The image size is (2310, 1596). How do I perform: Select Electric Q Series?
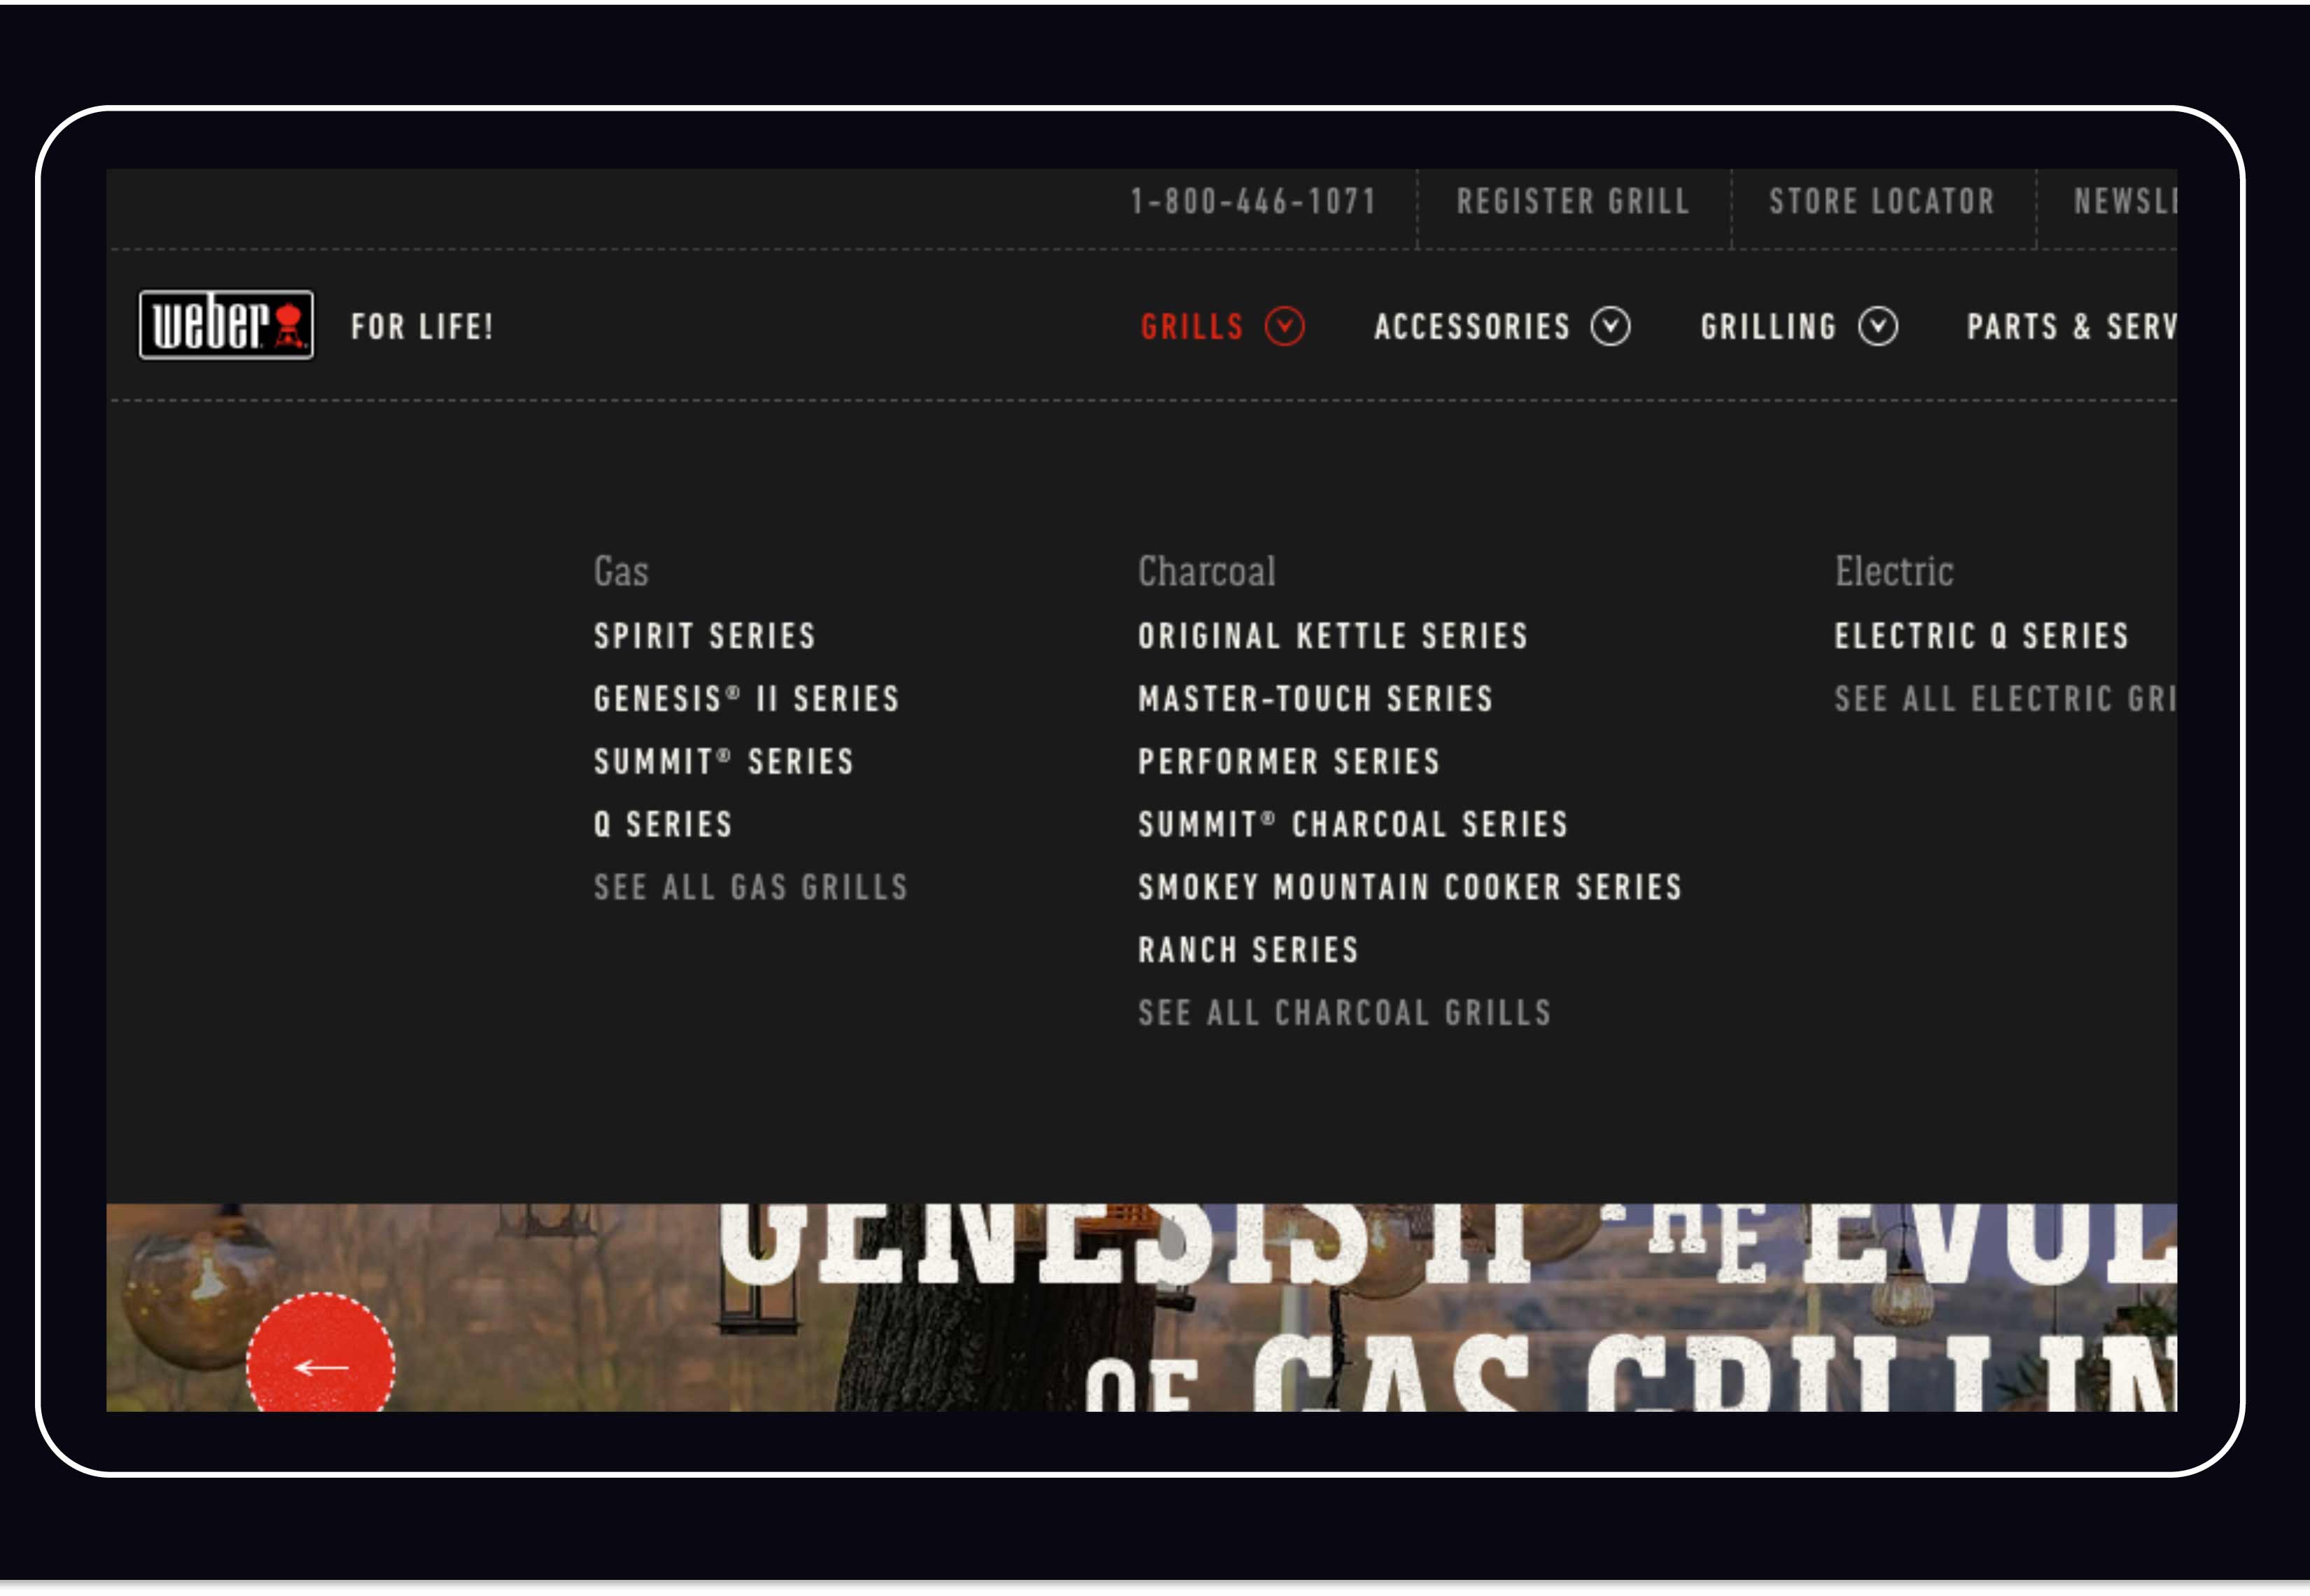pyautogui.click(x=1983, y=638)
